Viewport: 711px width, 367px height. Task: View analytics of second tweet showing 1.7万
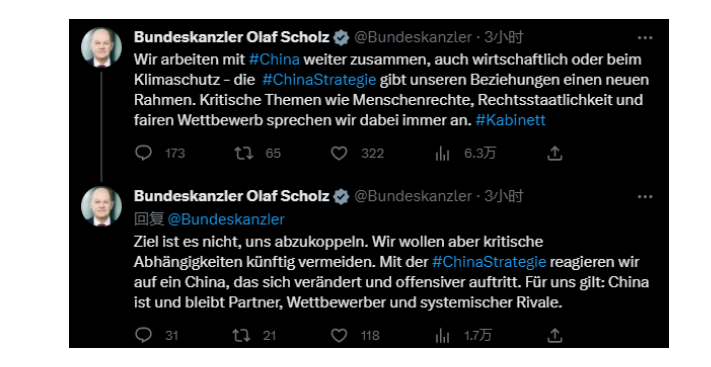click(442, 336)
